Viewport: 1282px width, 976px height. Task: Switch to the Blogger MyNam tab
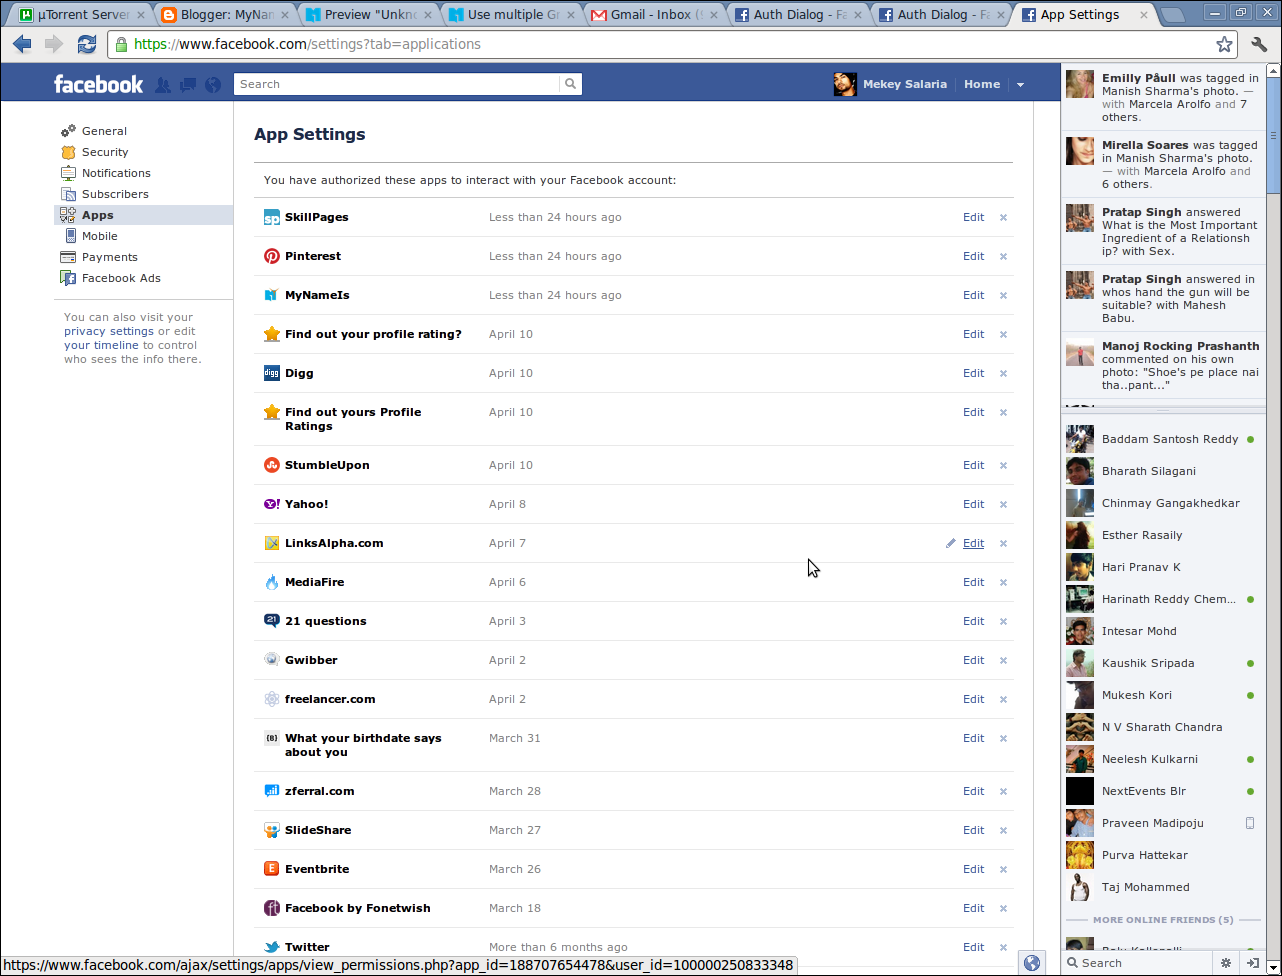tap(225, 15)
